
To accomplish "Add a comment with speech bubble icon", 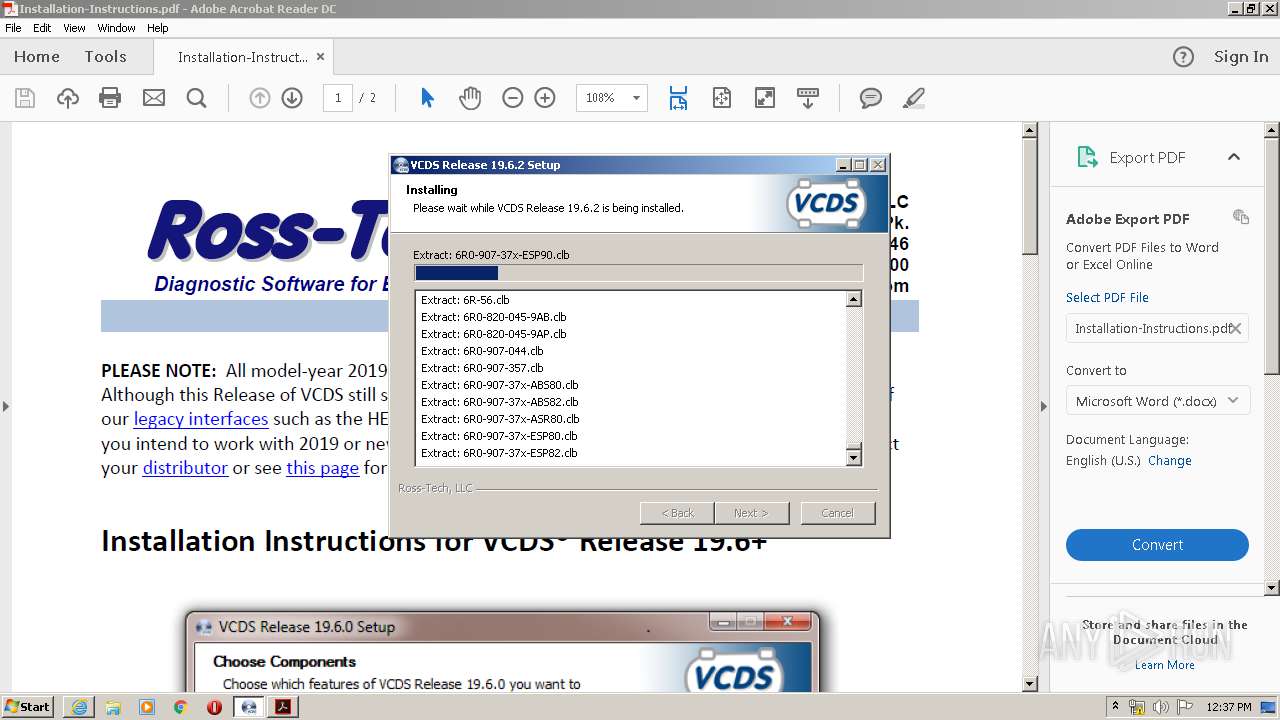I will (871, 98).
